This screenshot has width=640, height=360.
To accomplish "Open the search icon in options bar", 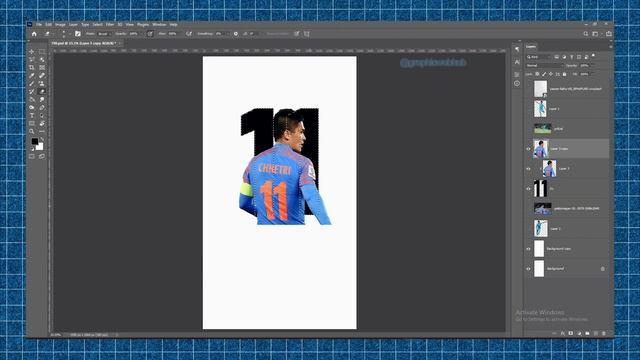I will [586, 34].
